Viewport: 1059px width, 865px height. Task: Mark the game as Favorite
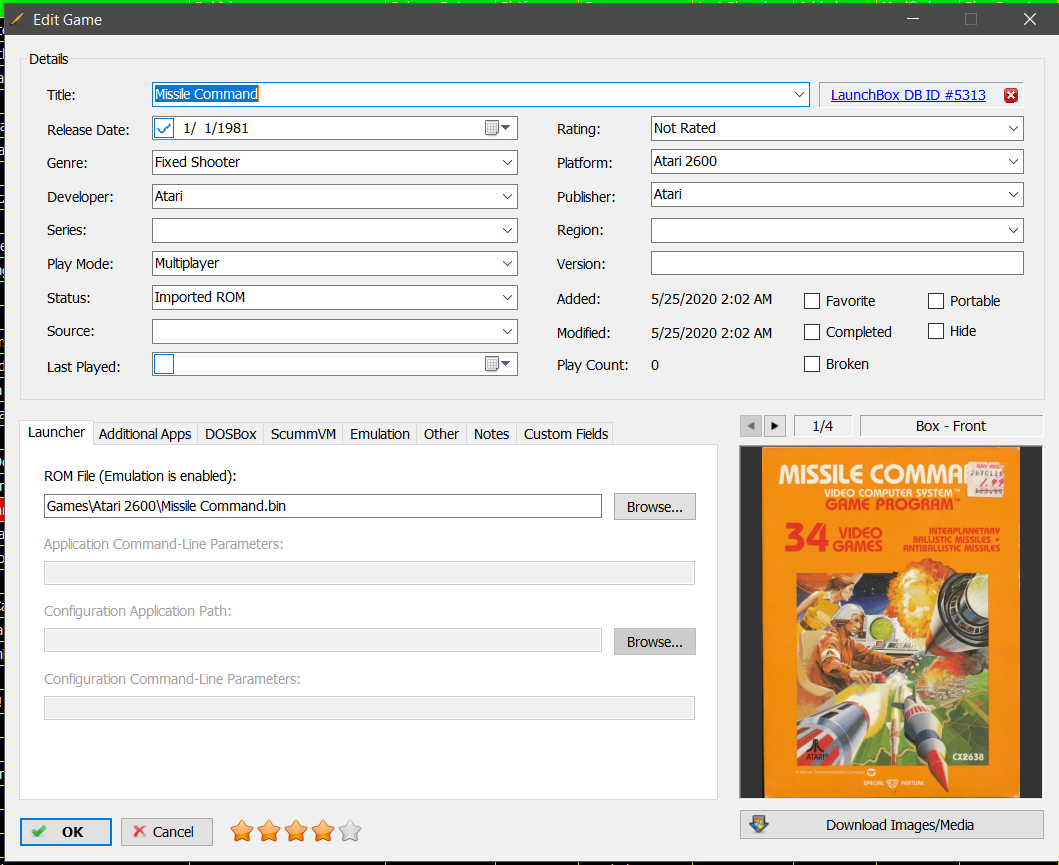point(812,301)
